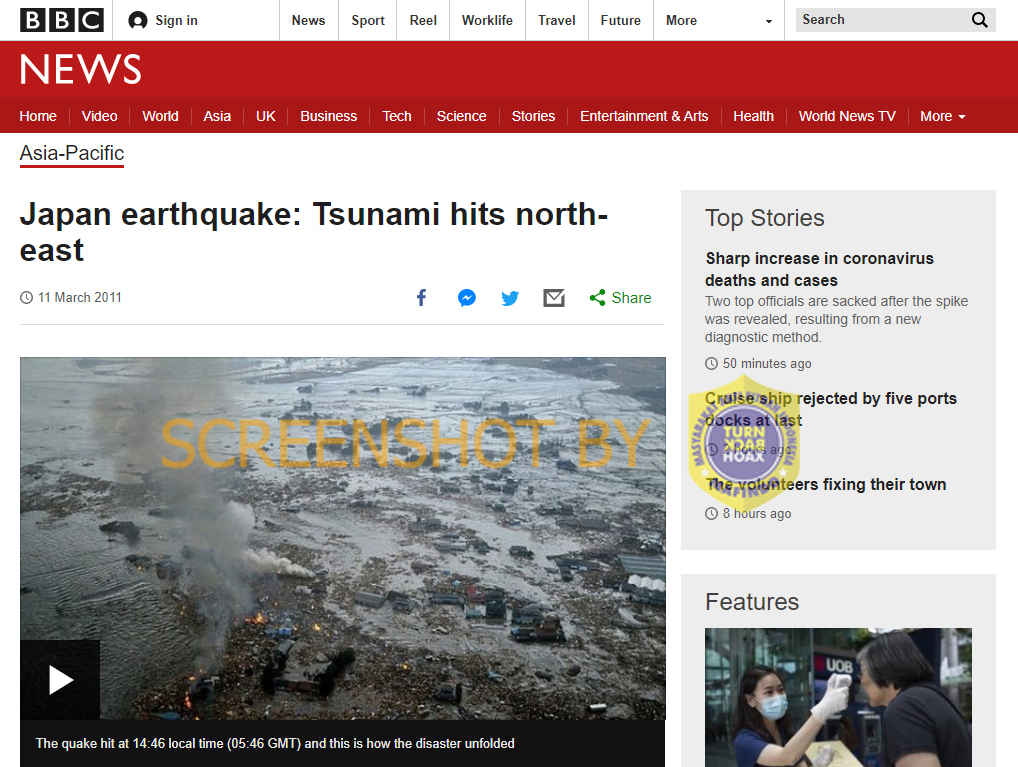Screen dimensions: 1018x767
Task: Open the More menu in red nav bar
Action: coord(943,116)
